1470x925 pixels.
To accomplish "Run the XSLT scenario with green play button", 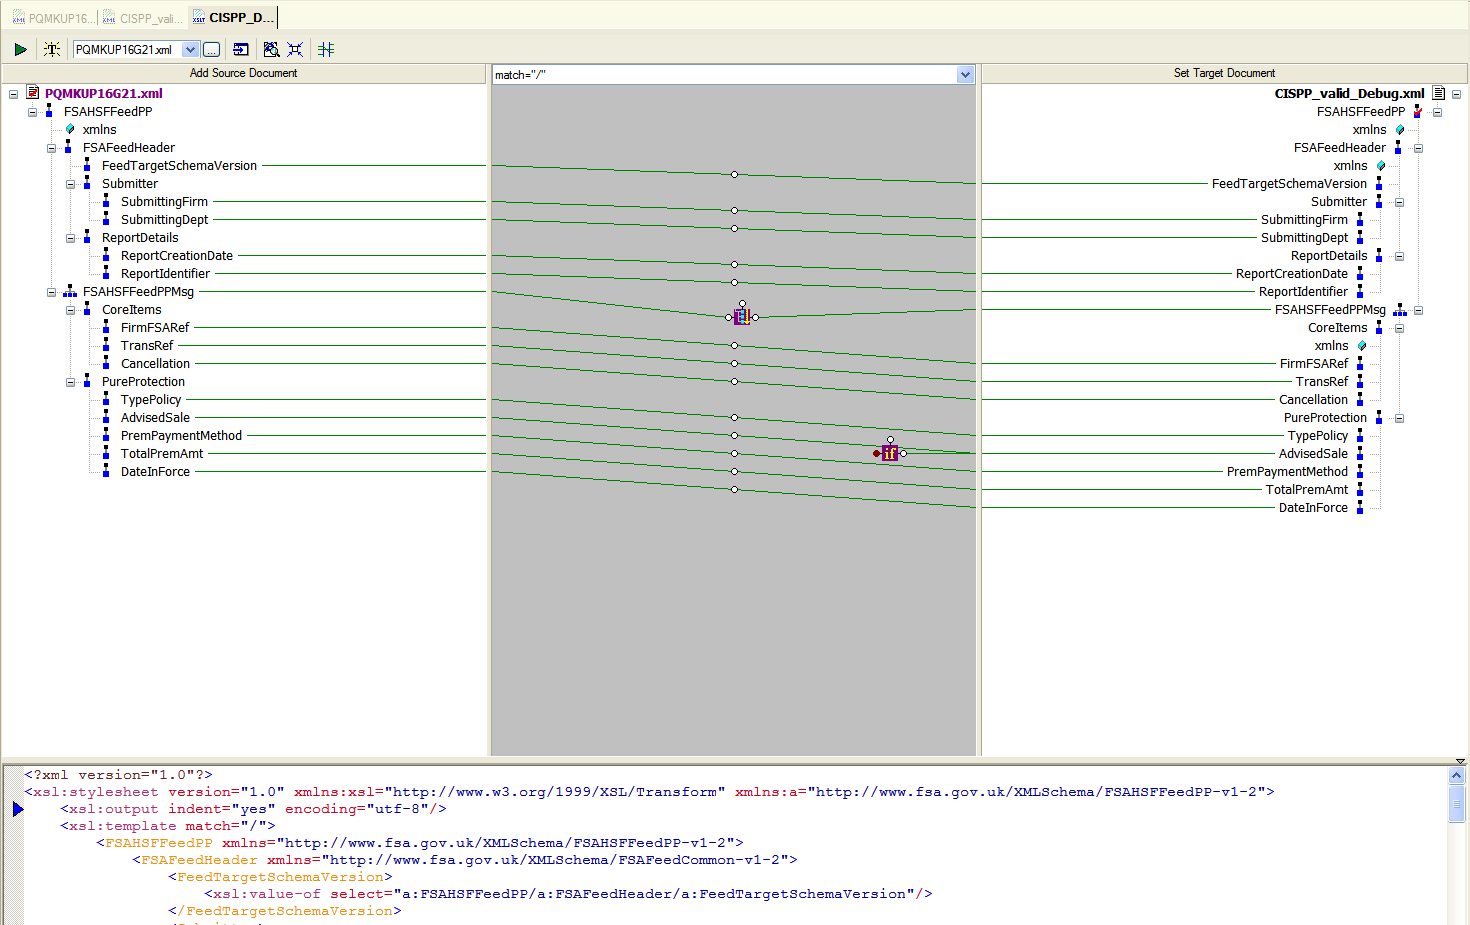I will (x=20, y=49).
